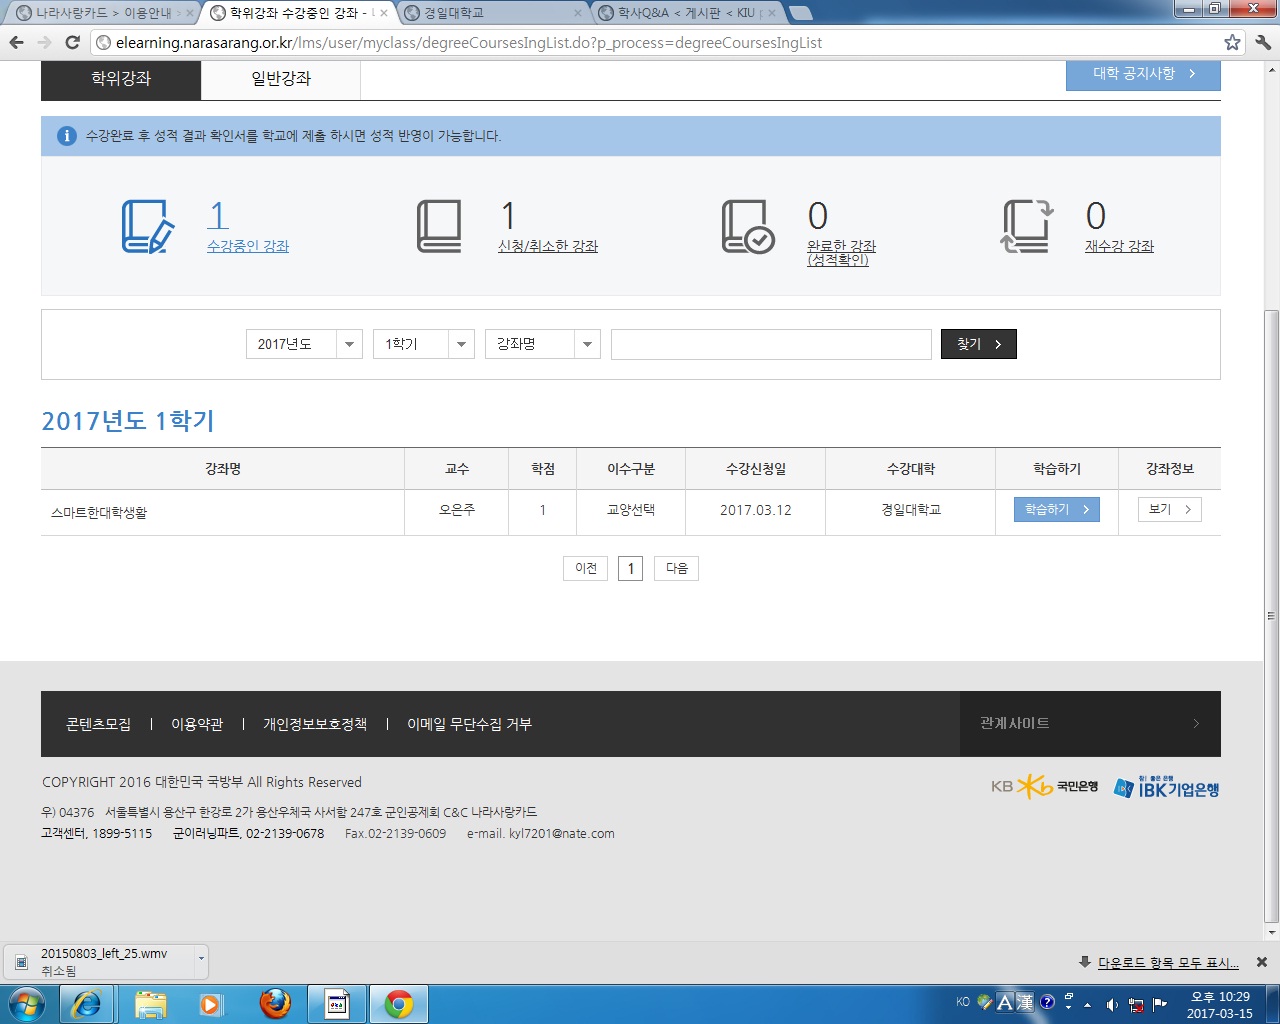Viewport: 1280px width, 1024px height.
Task: Open Windows Explorer folder in taskbar
Action: [151, 1004]
